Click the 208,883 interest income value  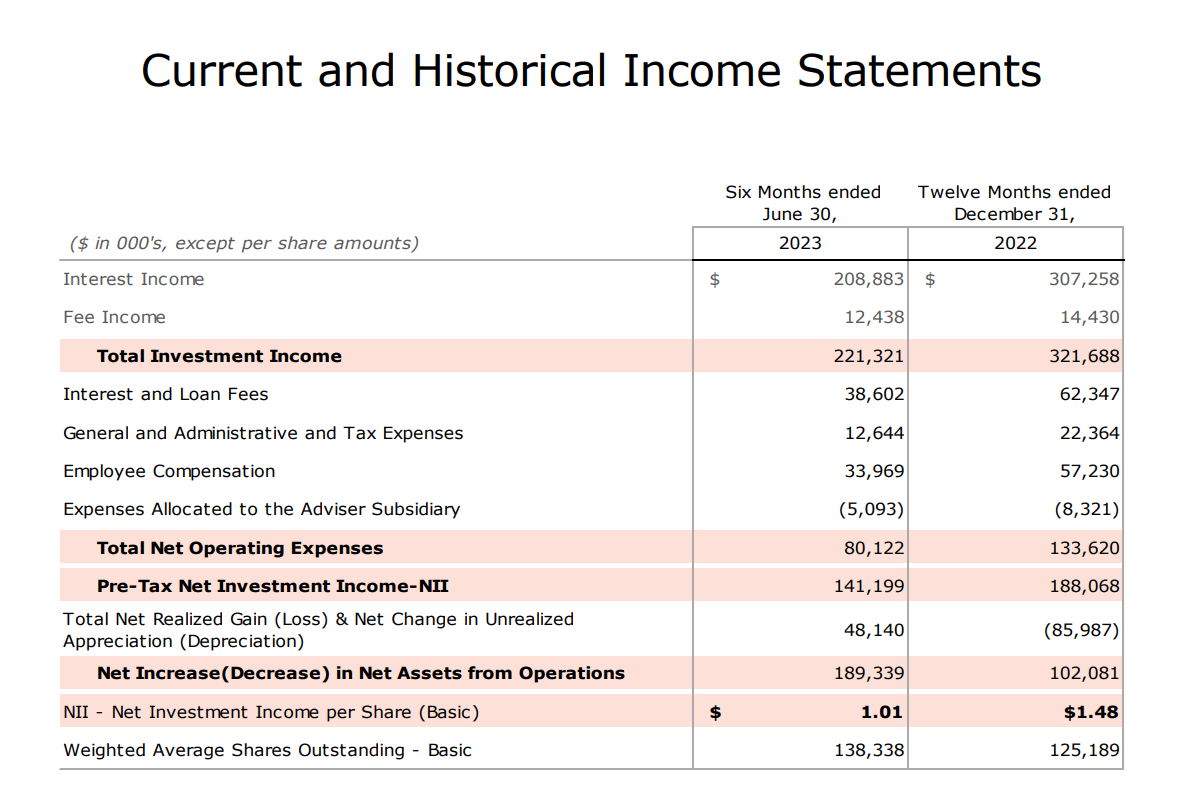(868, 279)
